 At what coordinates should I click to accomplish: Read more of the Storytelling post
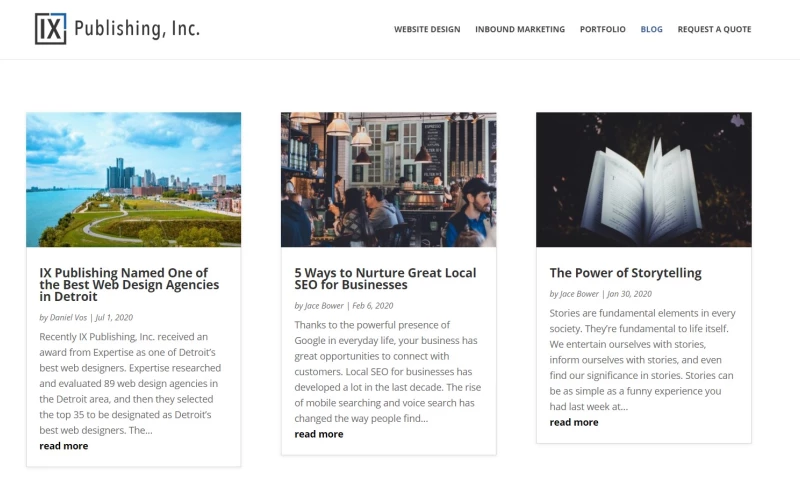point(574,422)
